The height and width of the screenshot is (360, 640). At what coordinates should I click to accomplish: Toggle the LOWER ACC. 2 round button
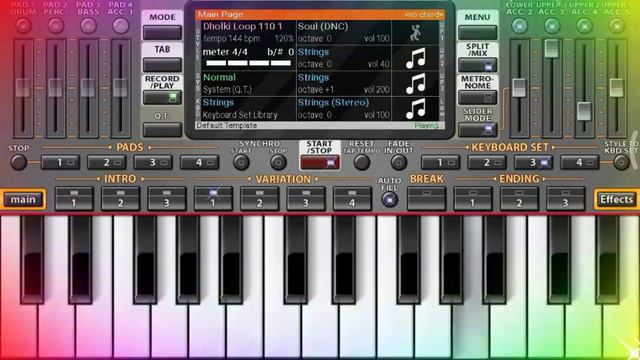point(519,26)
